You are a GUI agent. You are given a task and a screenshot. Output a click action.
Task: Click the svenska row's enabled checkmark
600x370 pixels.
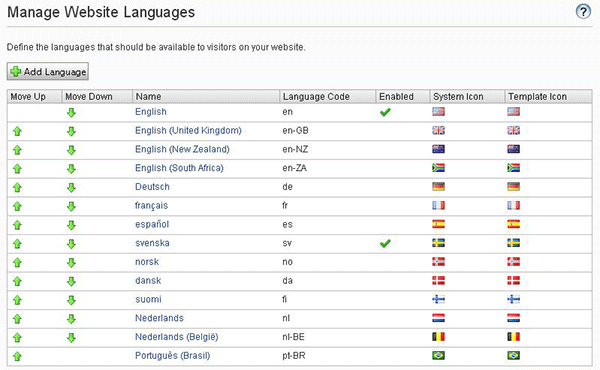tap(385, 243)
